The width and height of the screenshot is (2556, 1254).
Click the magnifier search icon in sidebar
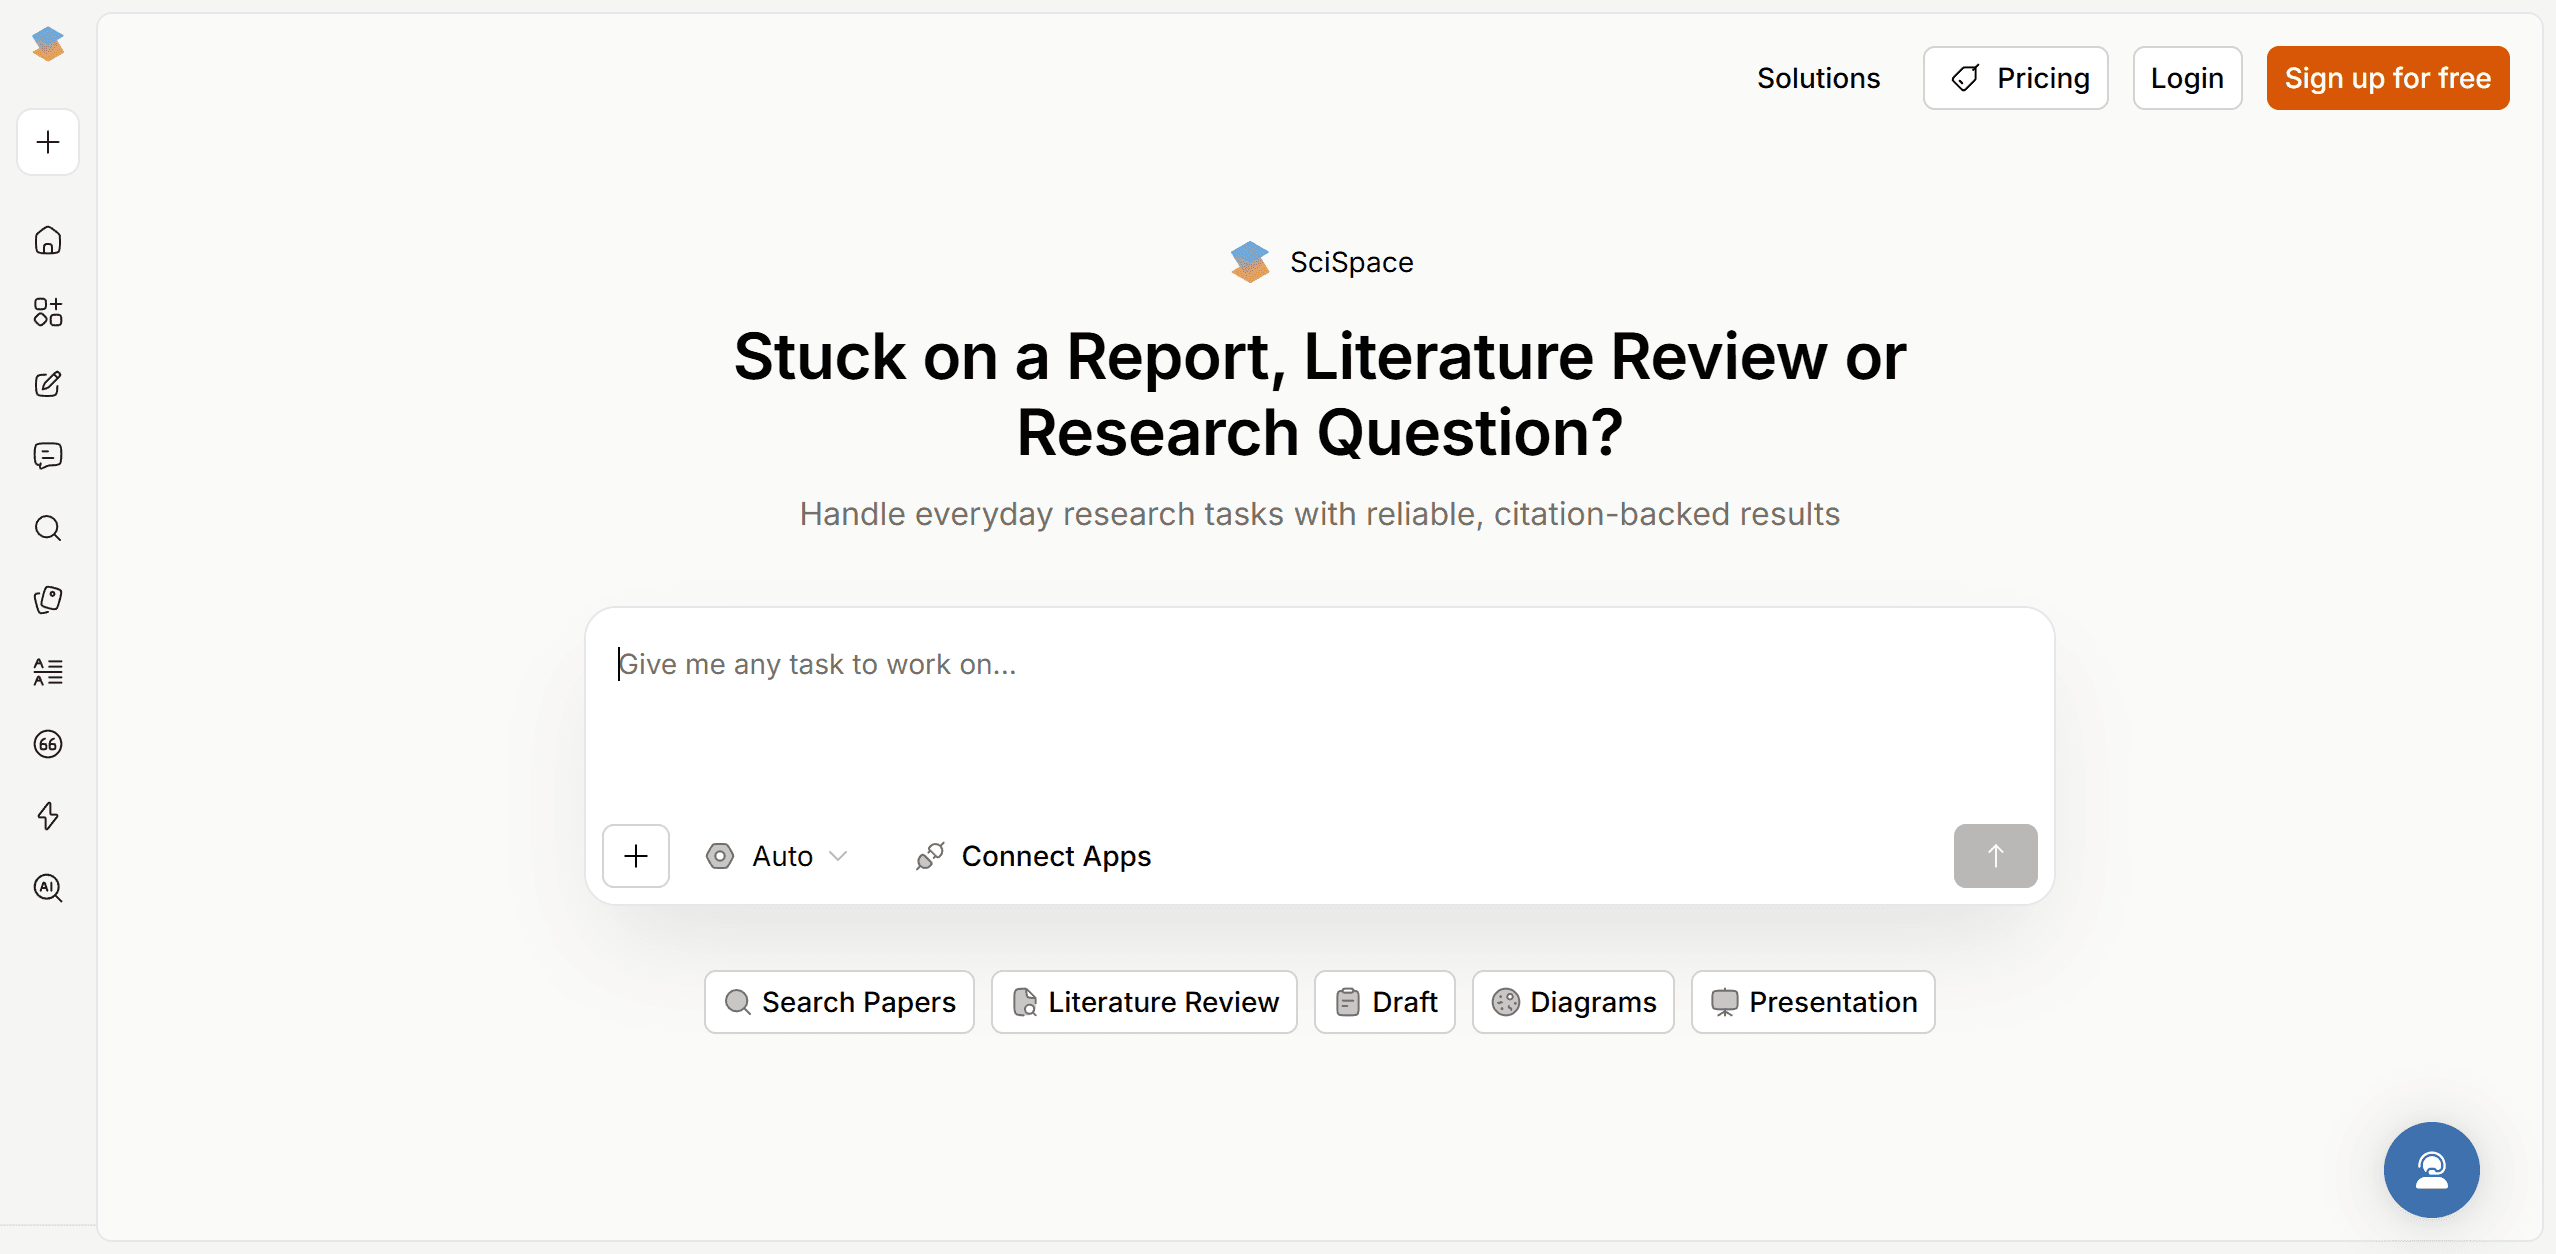48,528
